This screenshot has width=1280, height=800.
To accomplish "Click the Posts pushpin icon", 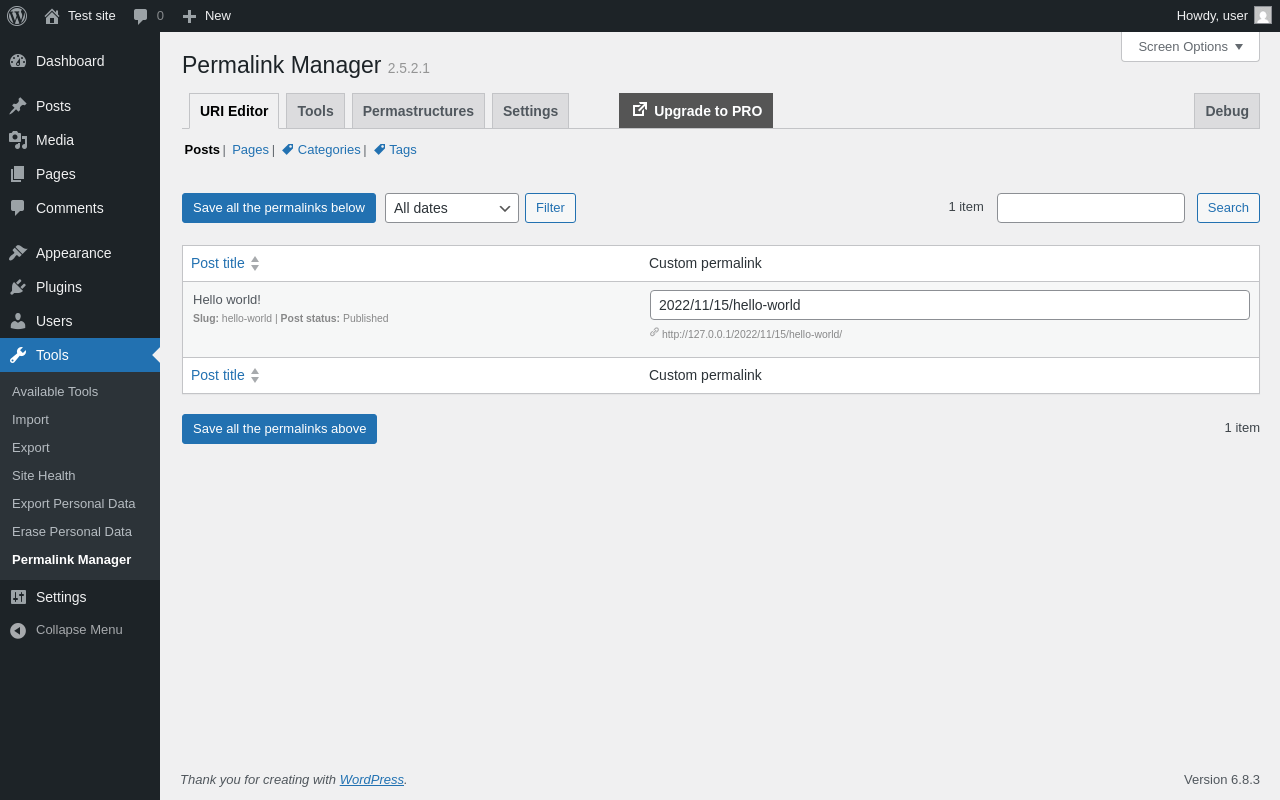I will coord(18,106).
